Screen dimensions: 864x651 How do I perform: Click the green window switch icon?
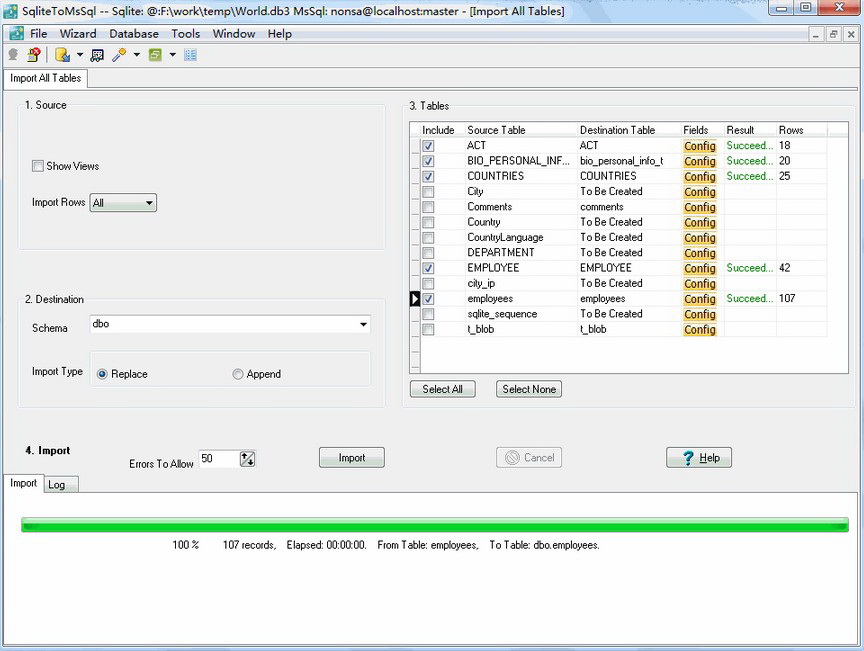click(155, 55)
